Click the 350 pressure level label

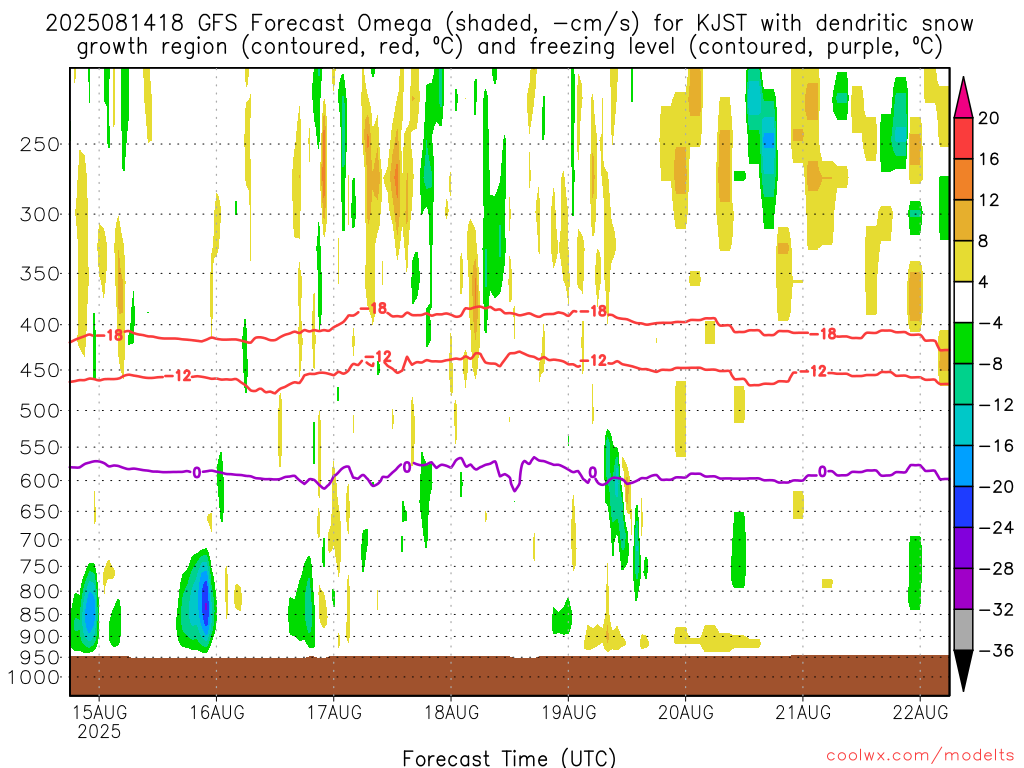coord(40,274)
